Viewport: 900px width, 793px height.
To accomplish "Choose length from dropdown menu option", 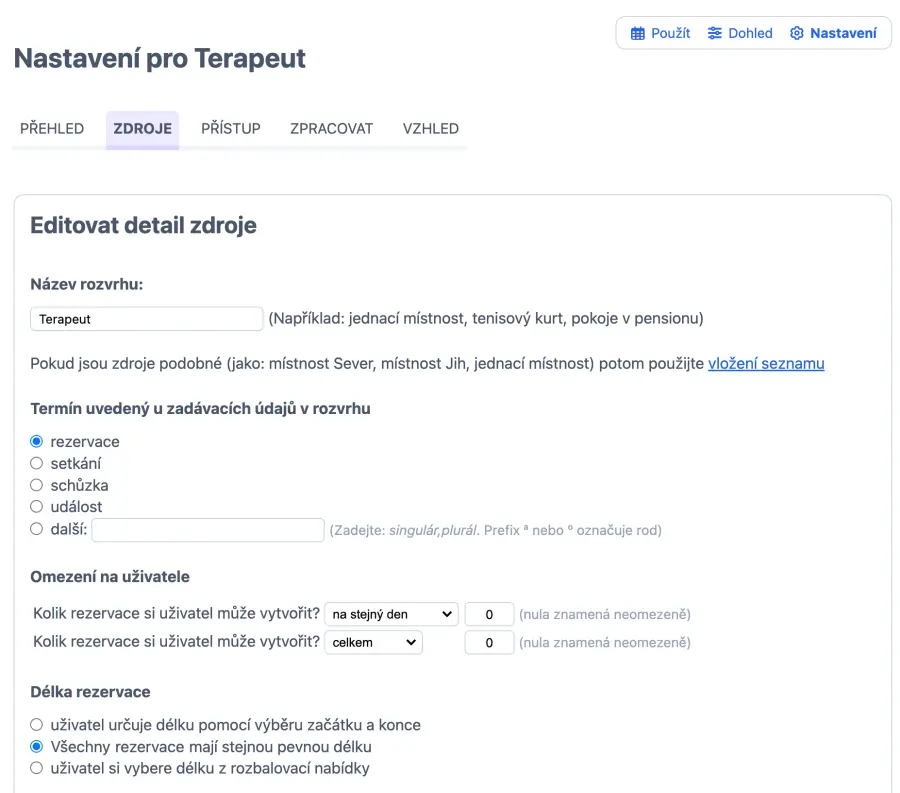I will click(37, 768).
